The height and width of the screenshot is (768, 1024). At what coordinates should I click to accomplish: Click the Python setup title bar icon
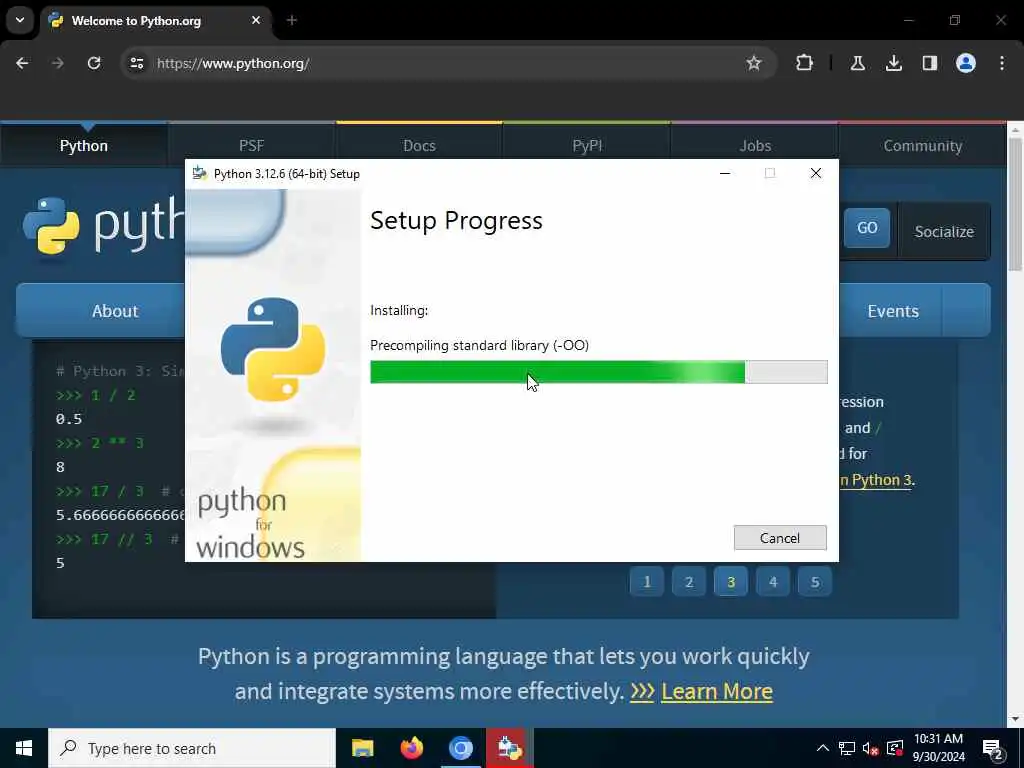point(200,173)
